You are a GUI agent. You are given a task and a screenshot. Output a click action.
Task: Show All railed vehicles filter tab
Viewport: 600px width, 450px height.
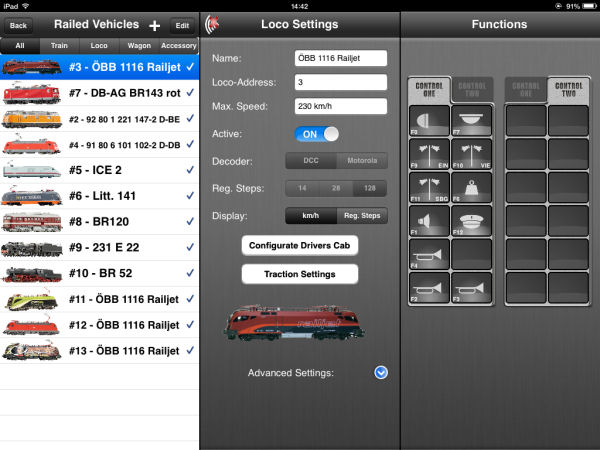[x=20, y=46]
